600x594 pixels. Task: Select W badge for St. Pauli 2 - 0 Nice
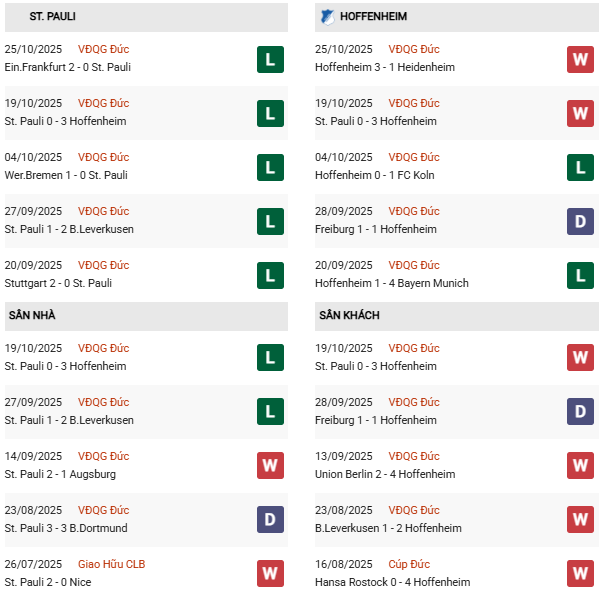(x=270, y=574)
